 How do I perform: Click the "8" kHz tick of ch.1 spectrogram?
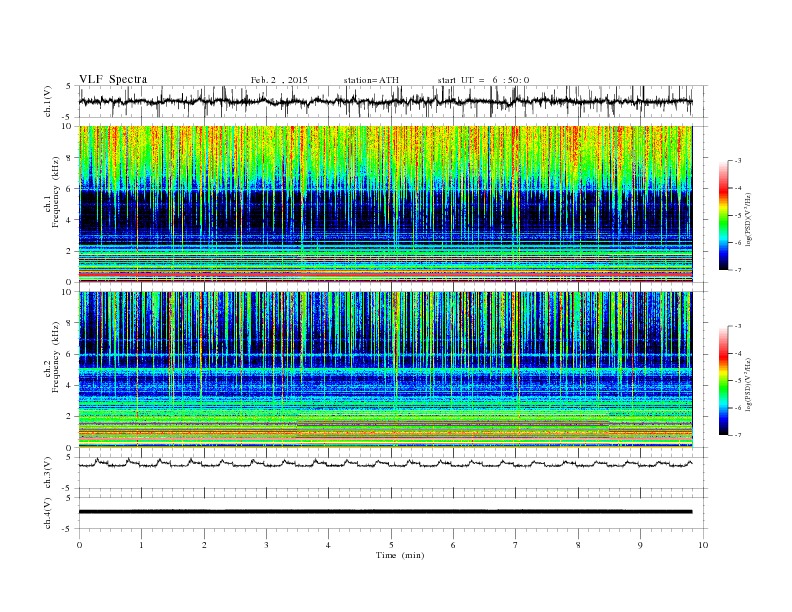69,158
